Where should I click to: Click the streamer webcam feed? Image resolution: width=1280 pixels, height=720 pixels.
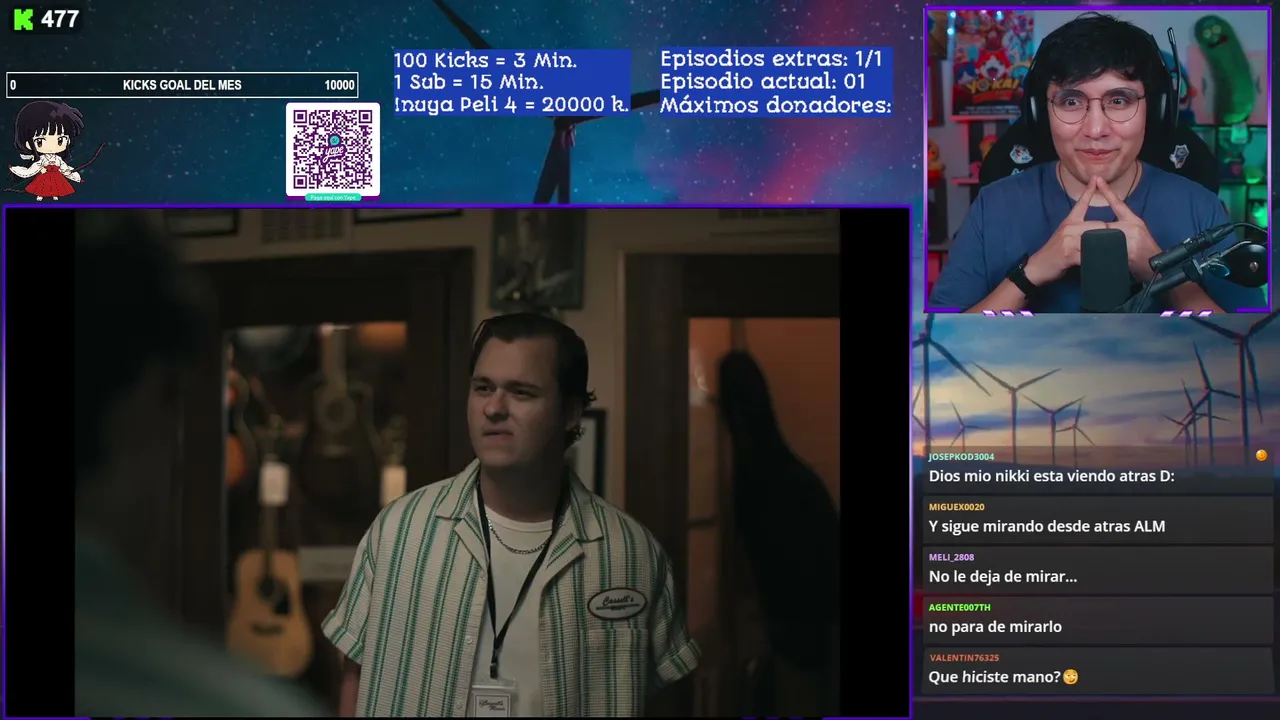click(1097, 160)
